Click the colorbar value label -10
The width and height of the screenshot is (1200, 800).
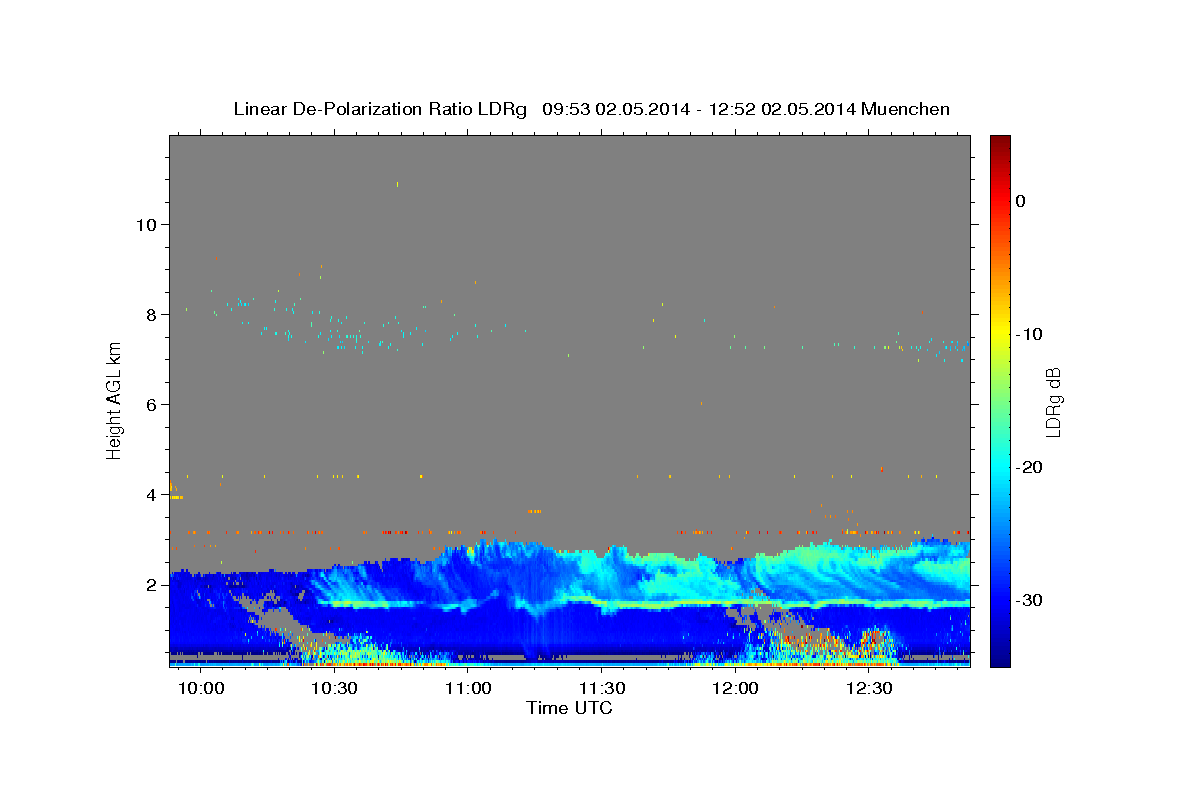click(x=1030, y=334)
